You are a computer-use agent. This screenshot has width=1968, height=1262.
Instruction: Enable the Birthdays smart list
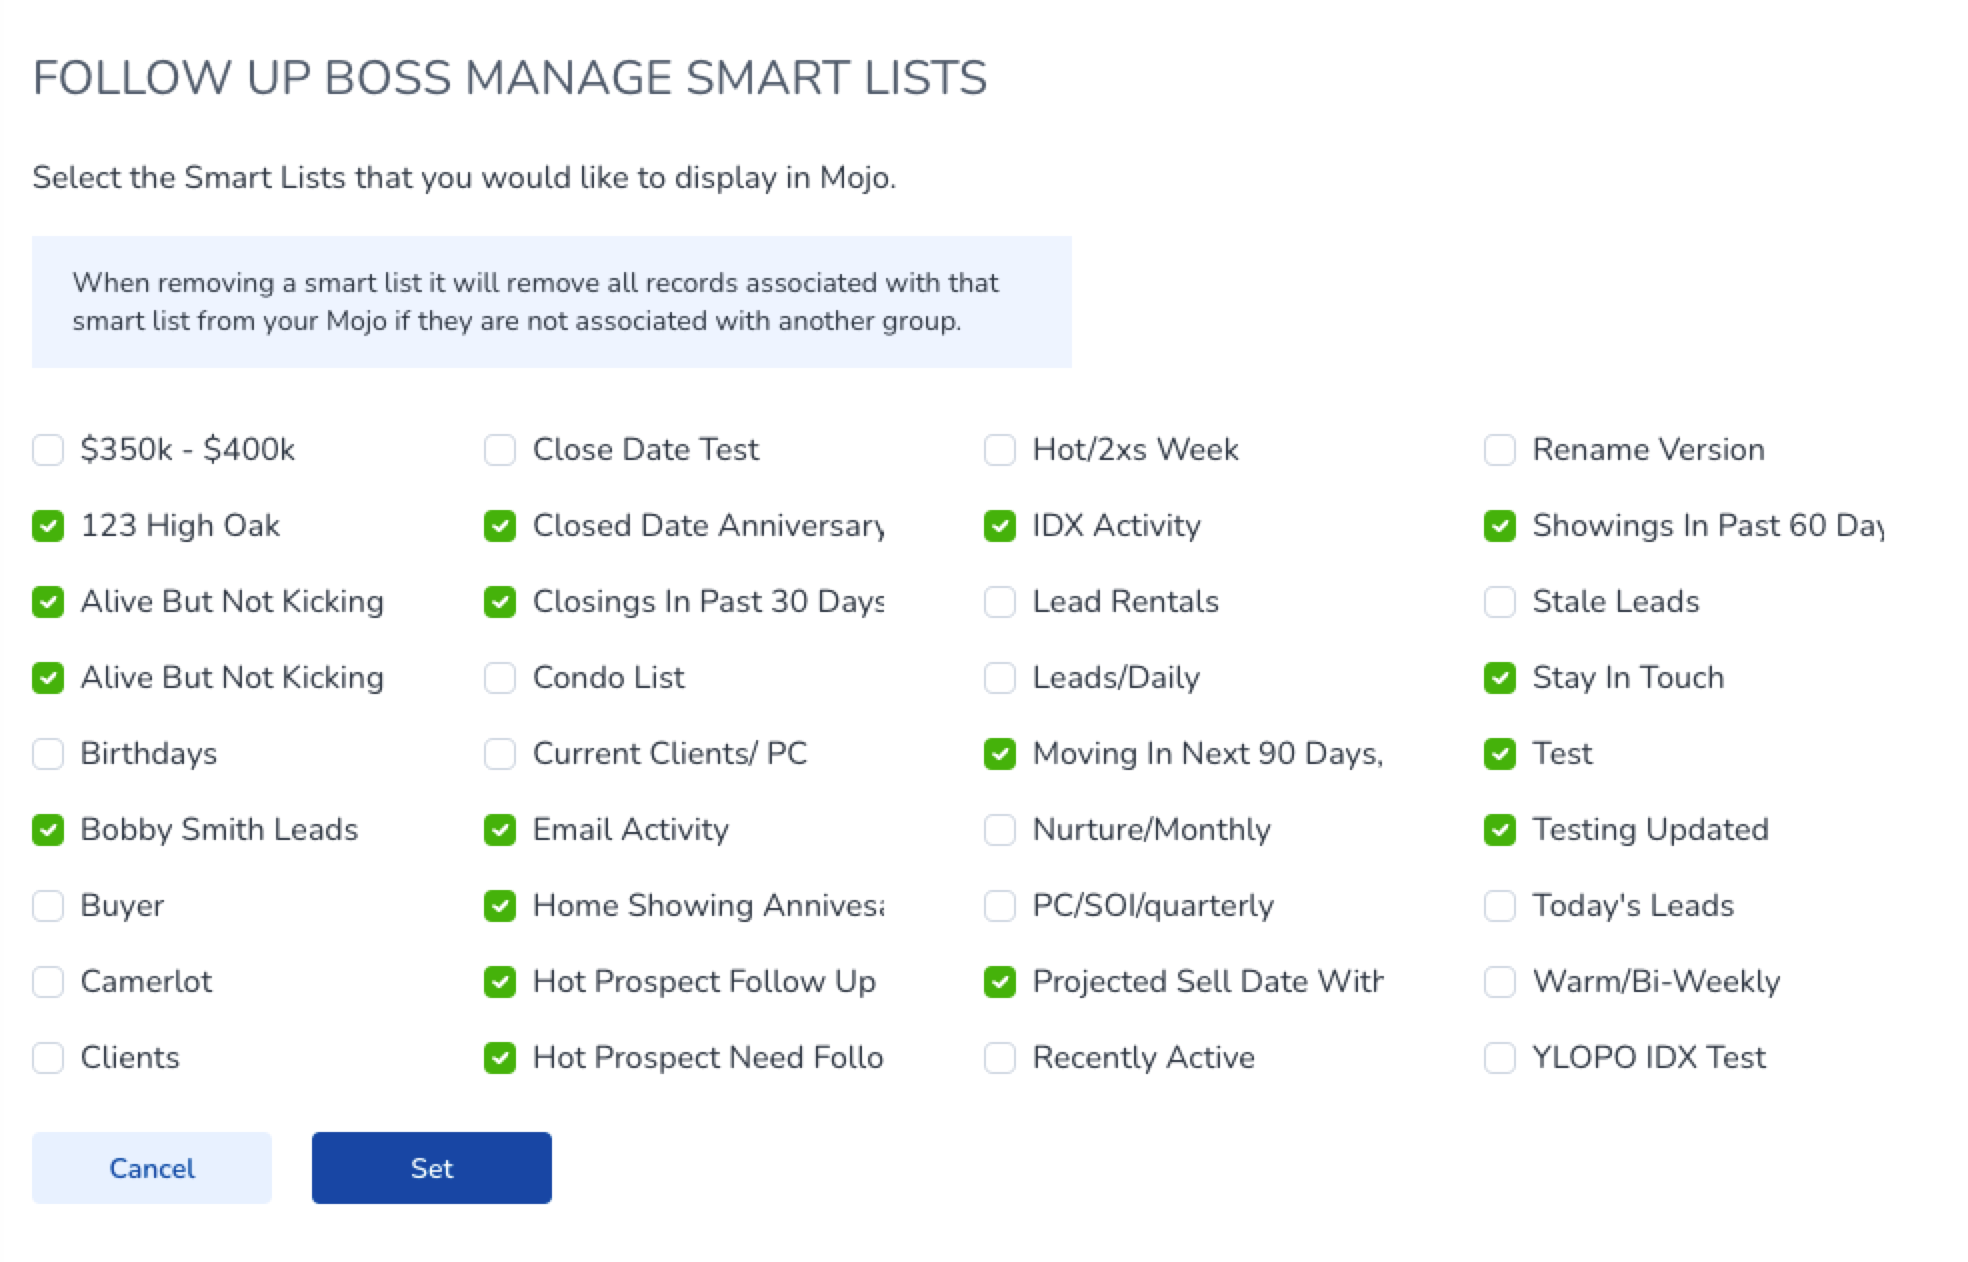(48, 754)
